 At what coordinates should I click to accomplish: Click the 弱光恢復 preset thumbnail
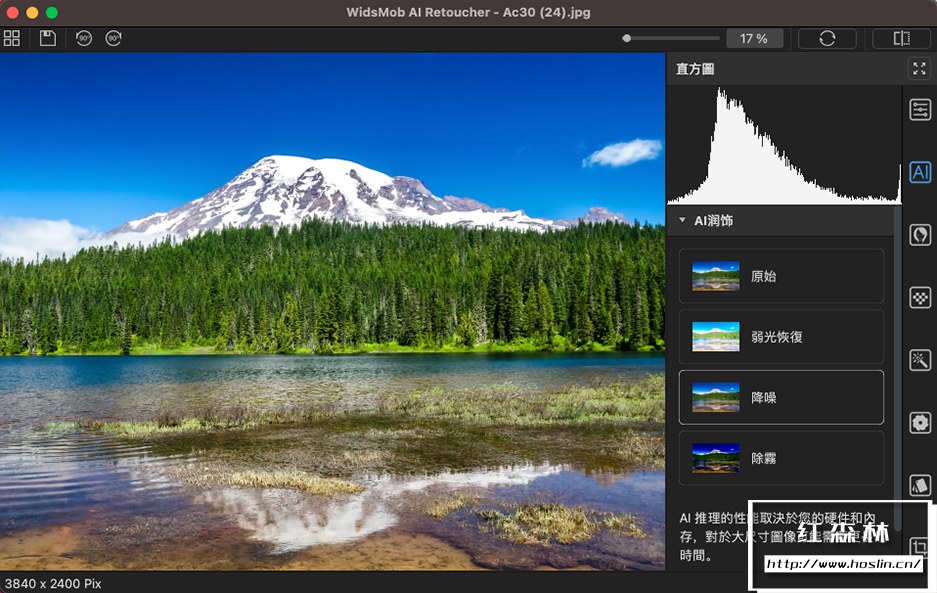point(715,337)
